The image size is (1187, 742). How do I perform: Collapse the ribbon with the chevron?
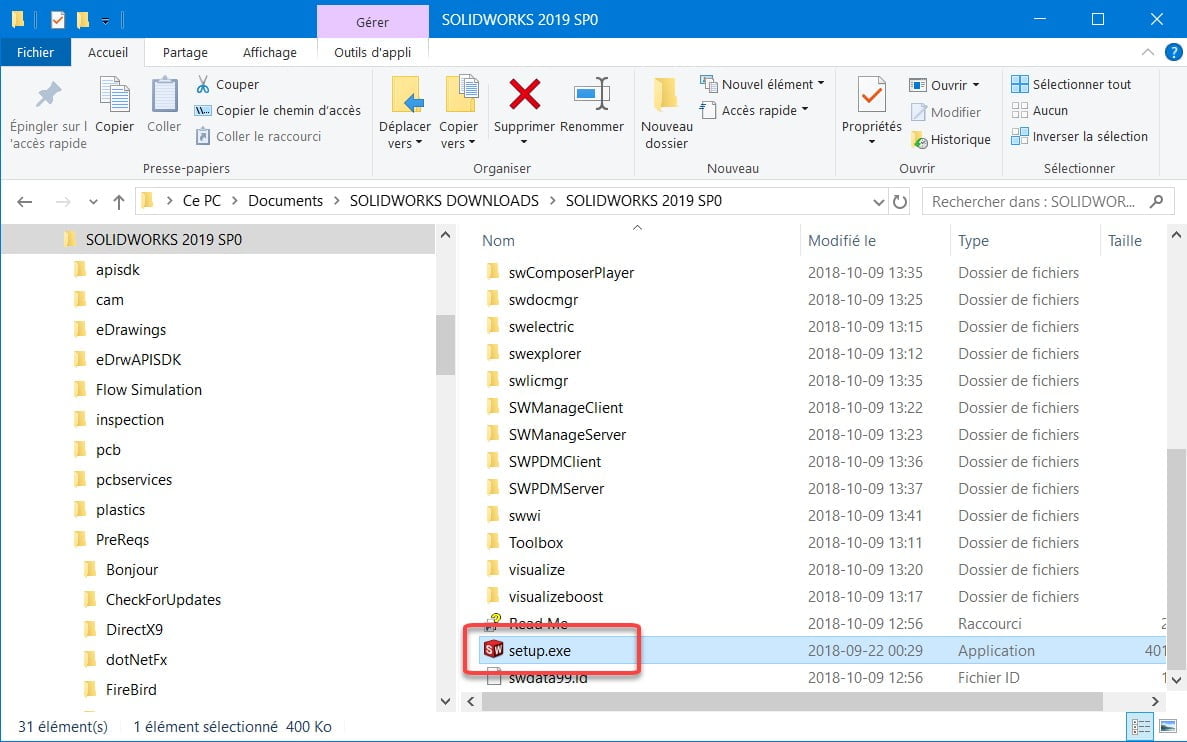1148,52
